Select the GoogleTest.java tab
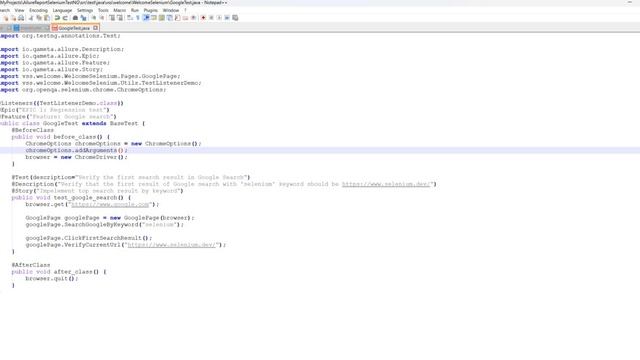The image size is (640, 360). click(x=73, y=28)
